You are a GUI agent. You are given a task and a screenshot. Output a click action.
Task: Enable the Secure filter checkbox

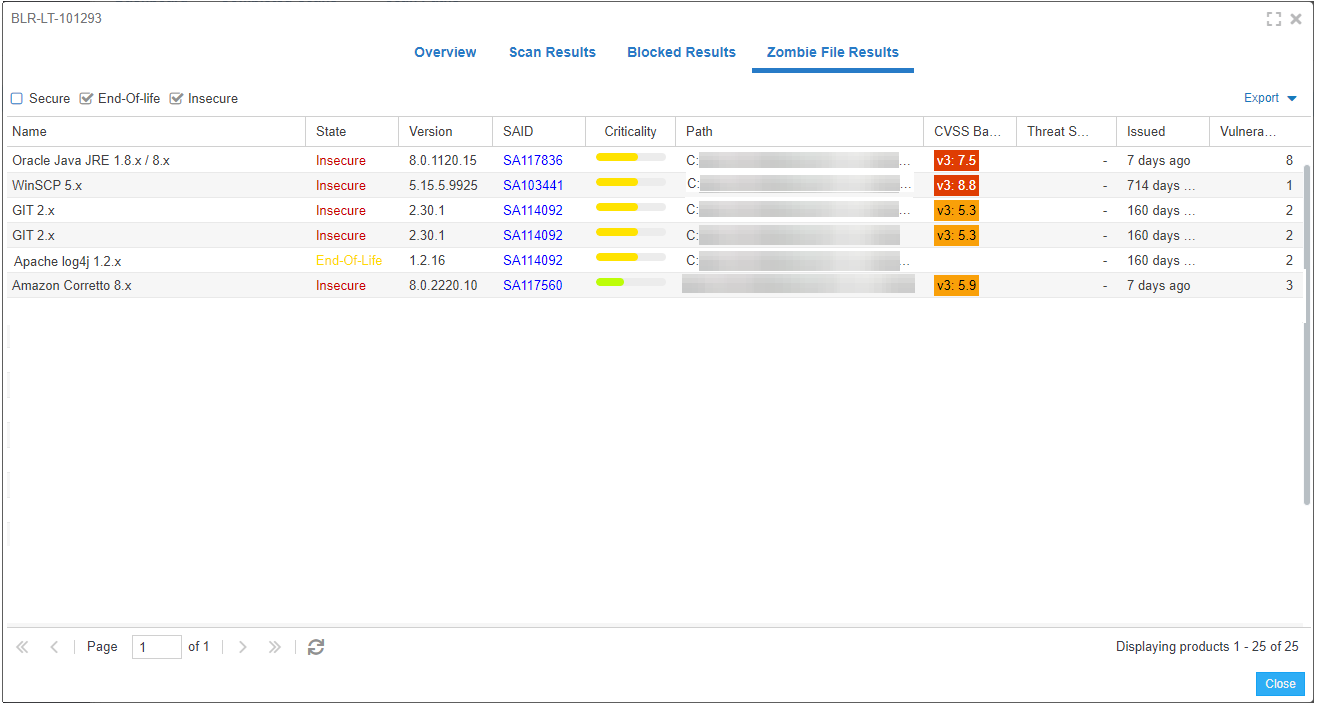pos(17,99)
